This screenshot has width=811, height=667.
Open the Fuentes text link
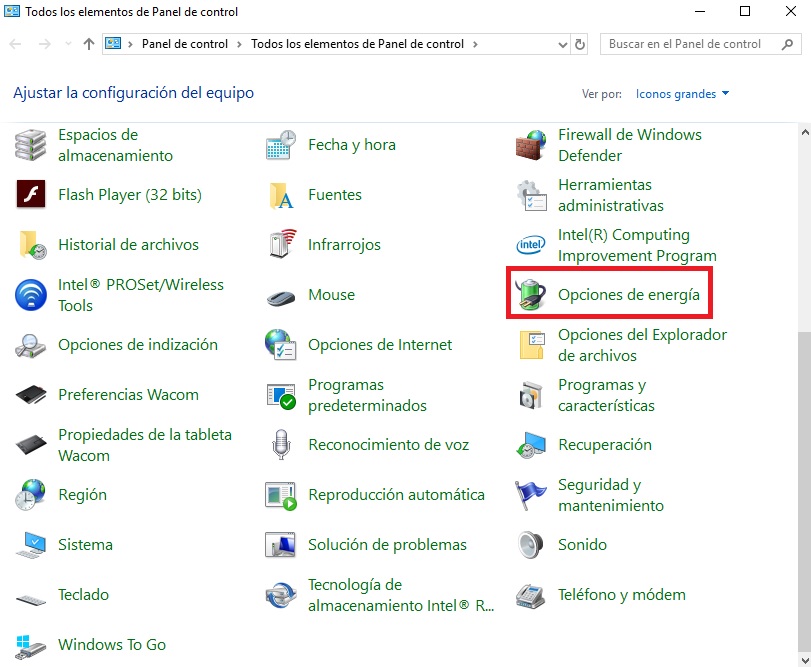coord(335,195)
